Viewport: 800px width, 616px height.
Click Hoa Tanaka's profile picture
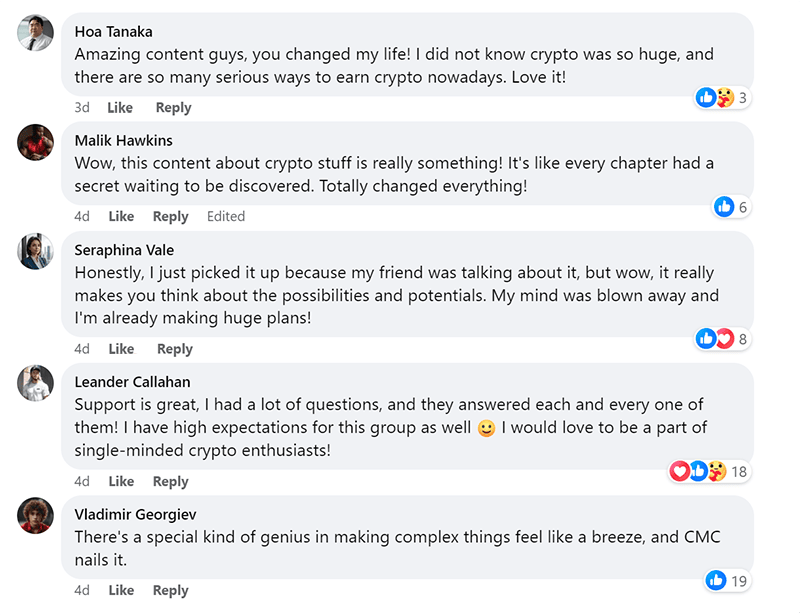click(36, 33)
